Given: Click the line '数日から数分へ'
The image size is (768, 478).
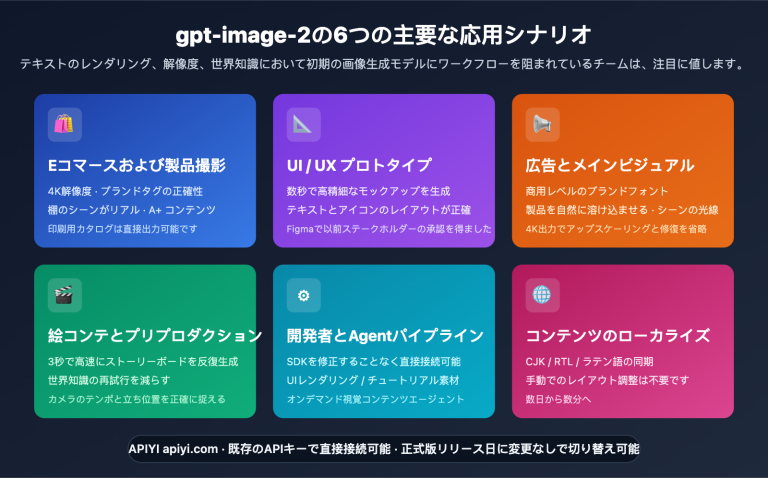Looking at the screenshot, I should click(x=558, y=399).
